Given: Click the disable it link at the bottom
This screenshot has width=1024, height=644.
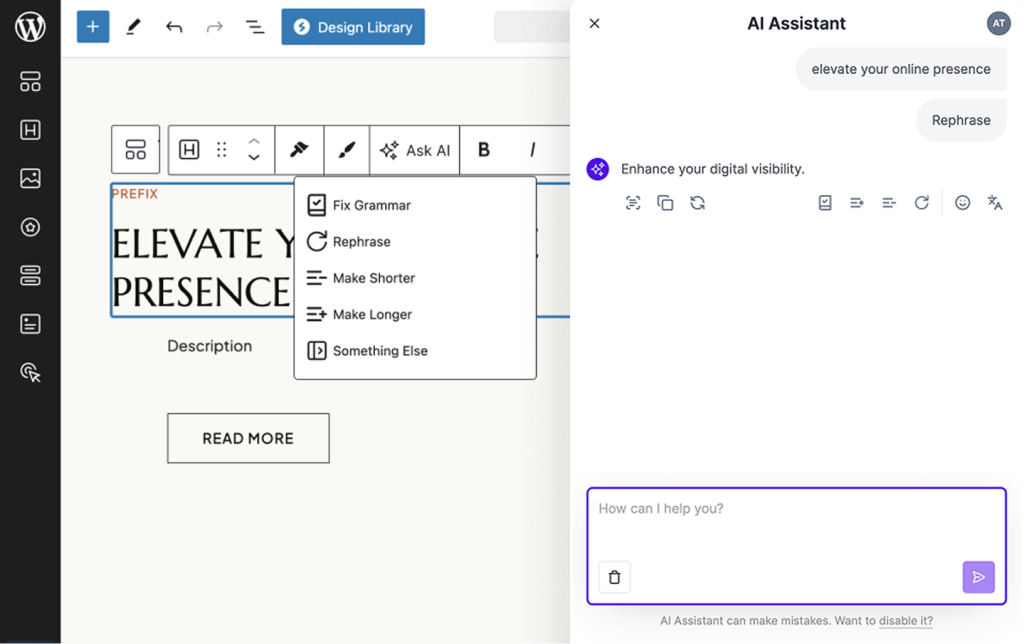Looking at the screenshot, I should click(x=906, y=621).
